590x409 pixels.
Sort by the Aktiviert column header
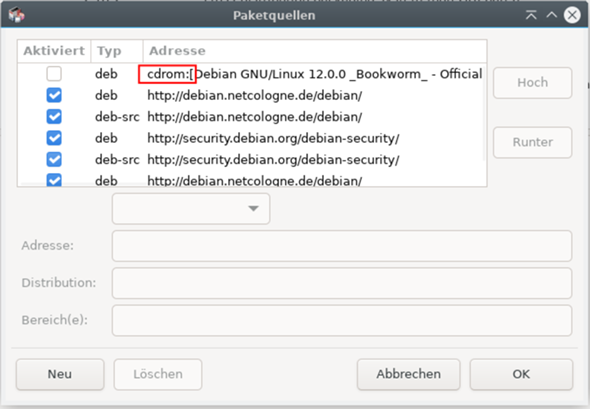(54, 51)
